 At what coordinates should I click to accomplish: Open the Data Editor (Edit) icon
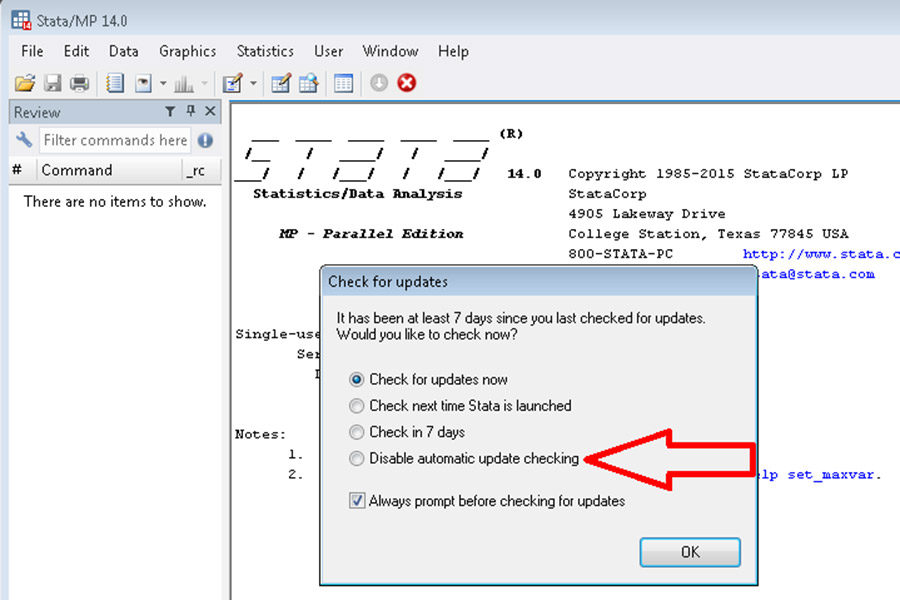(281, 83)
